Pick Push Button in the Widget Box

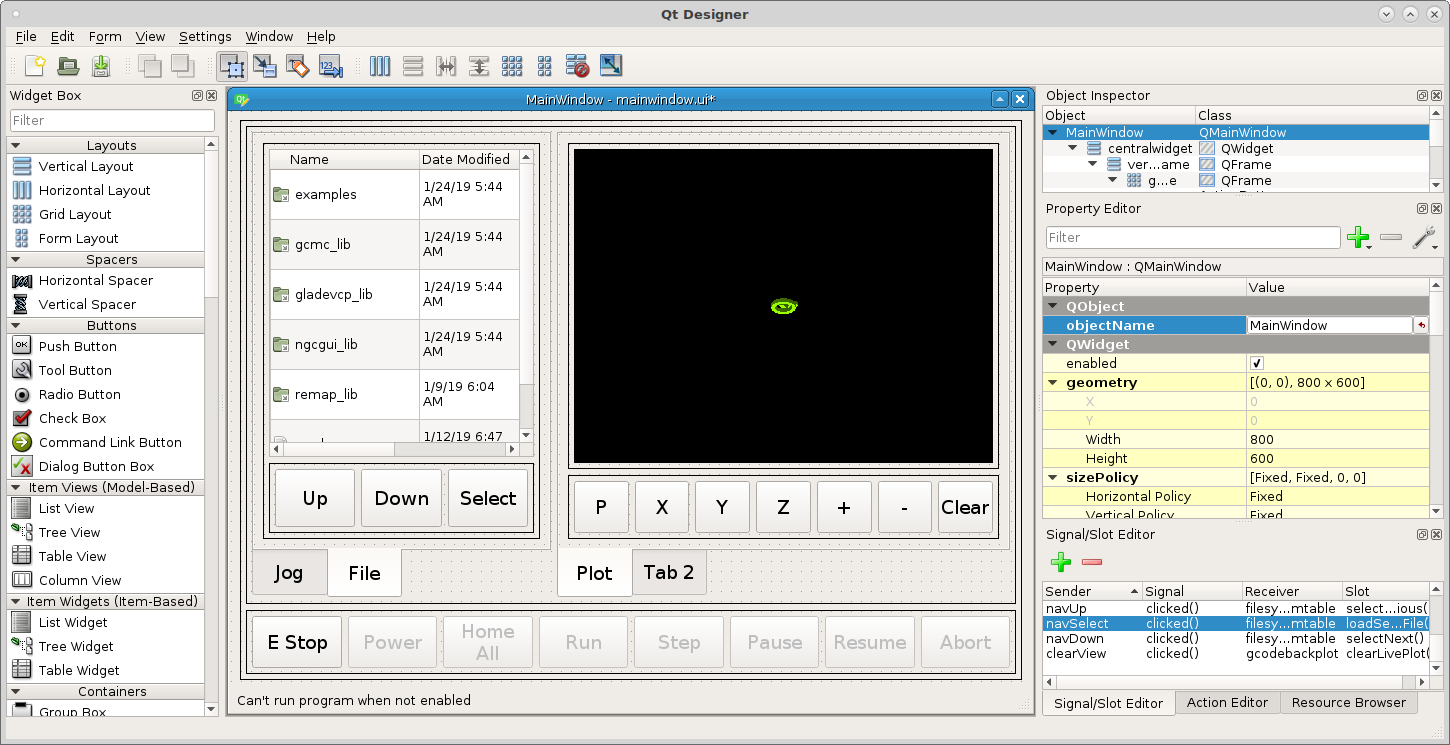pos(78,346)
